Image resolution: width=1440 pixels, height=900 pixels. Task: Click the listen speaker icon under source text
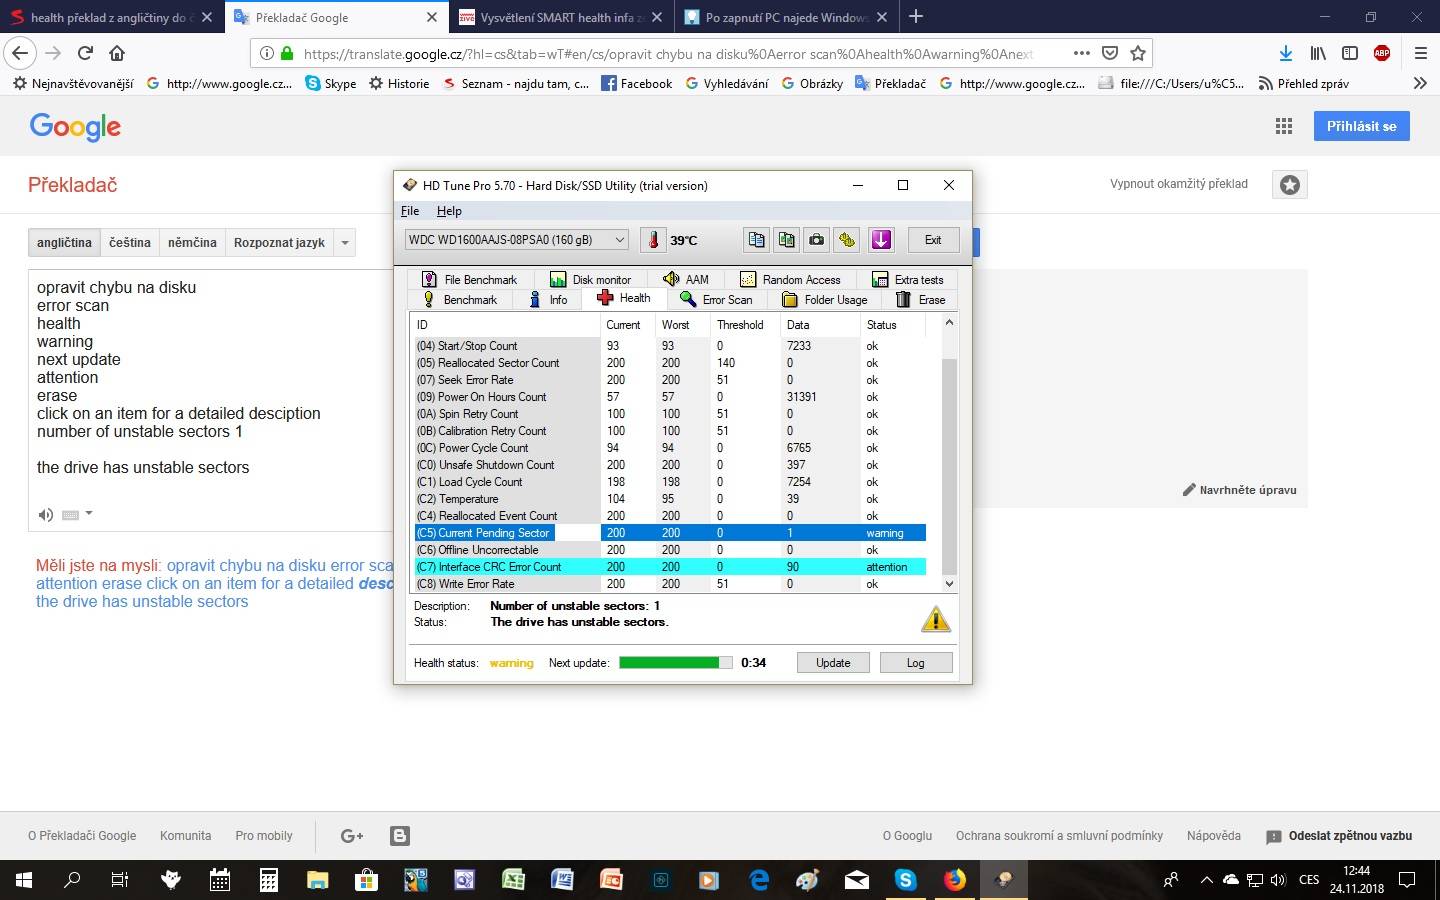46,515
